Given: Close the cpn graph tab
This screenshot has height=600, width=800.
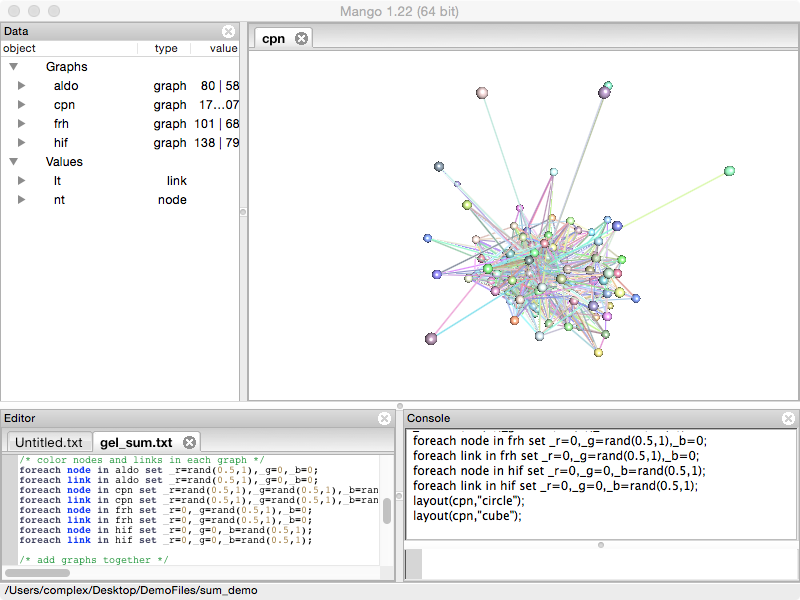Looking at the screenshot, I should (x=300, y=39).
